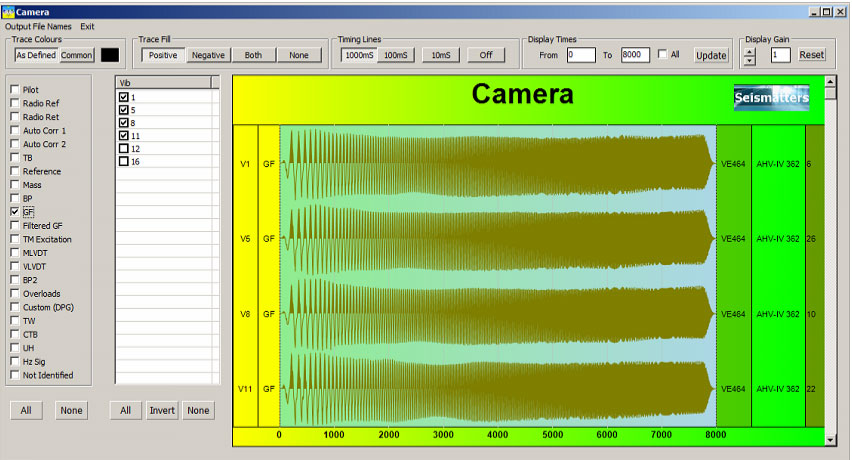Increase display gain with up arrow
852x460 pixels.
(x=749, y=52)
